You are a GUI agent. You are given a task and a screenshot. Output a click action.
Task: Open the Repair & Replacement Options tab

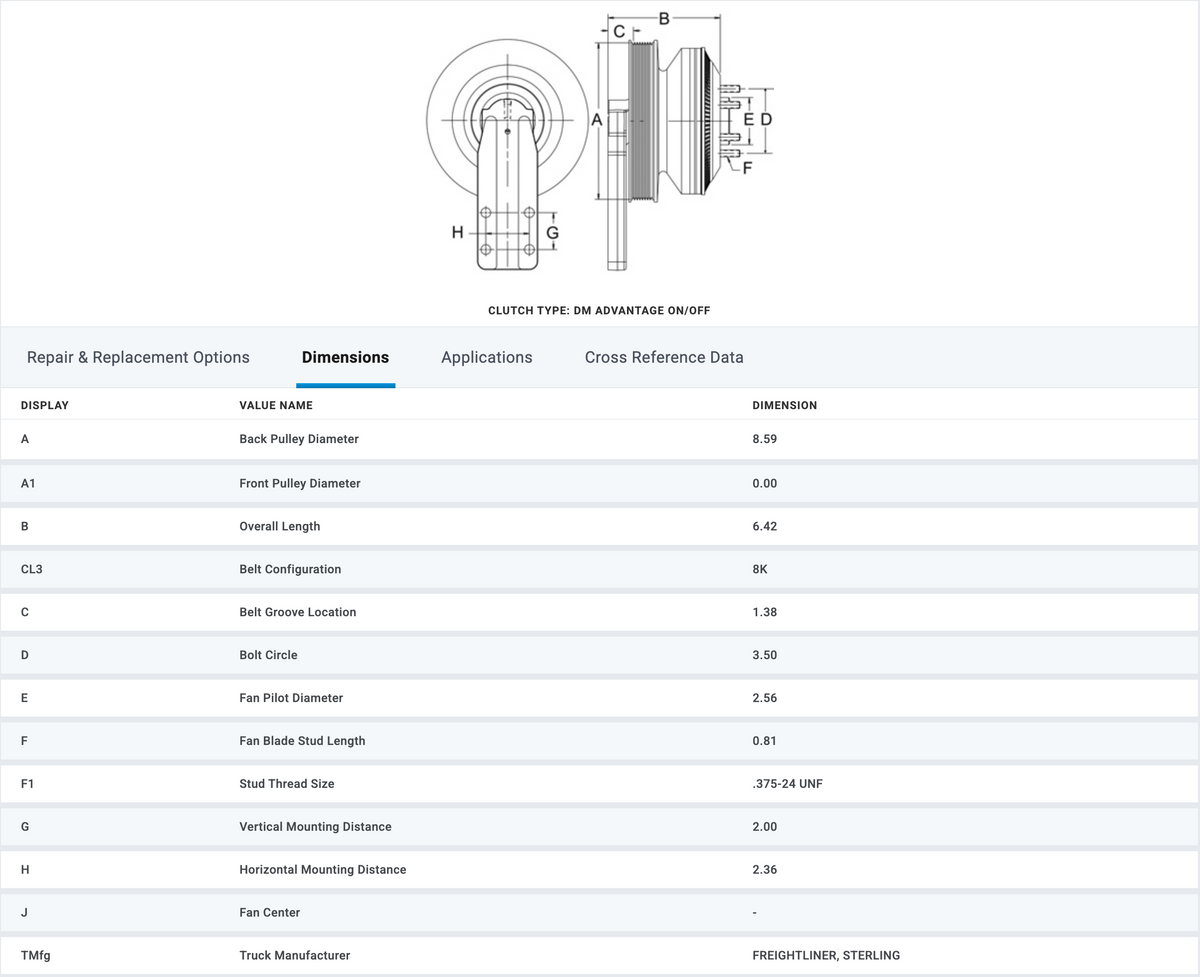pos(138,357)
